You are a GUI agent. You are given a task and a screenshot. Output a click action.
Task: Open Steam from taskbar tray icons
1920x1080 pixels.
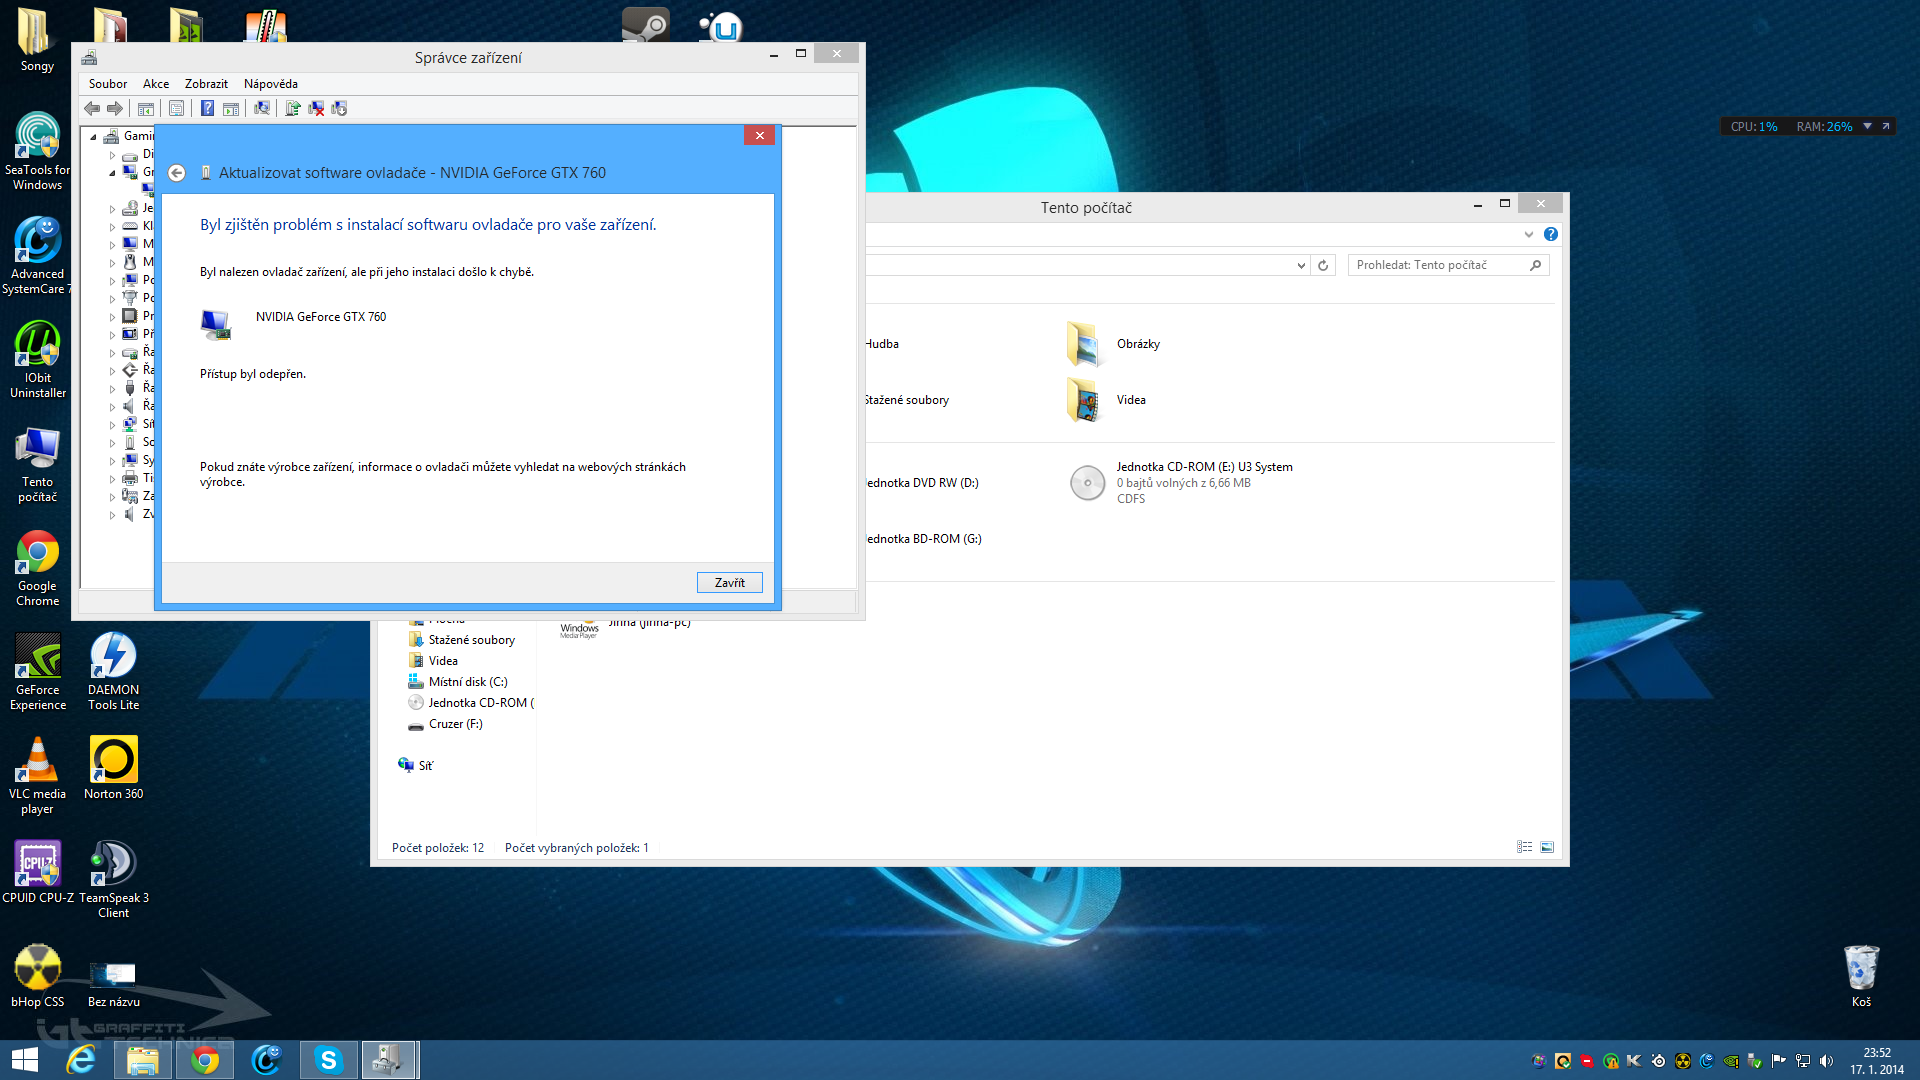[1658, 1061]
